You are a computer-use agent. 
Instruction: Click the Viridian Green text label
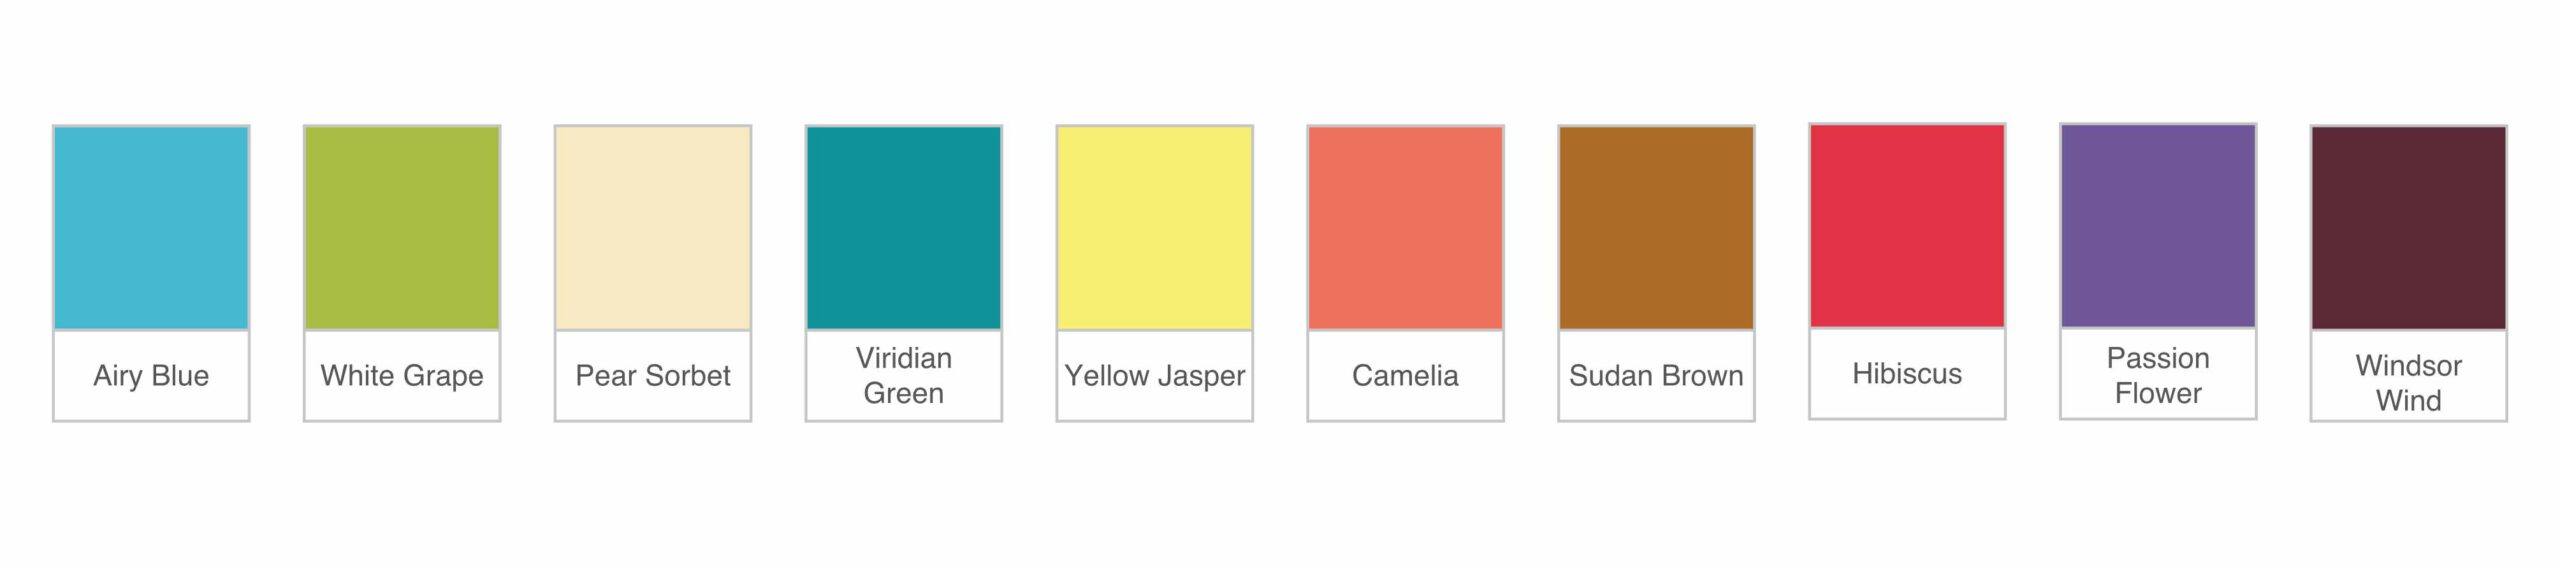[904, 376]
